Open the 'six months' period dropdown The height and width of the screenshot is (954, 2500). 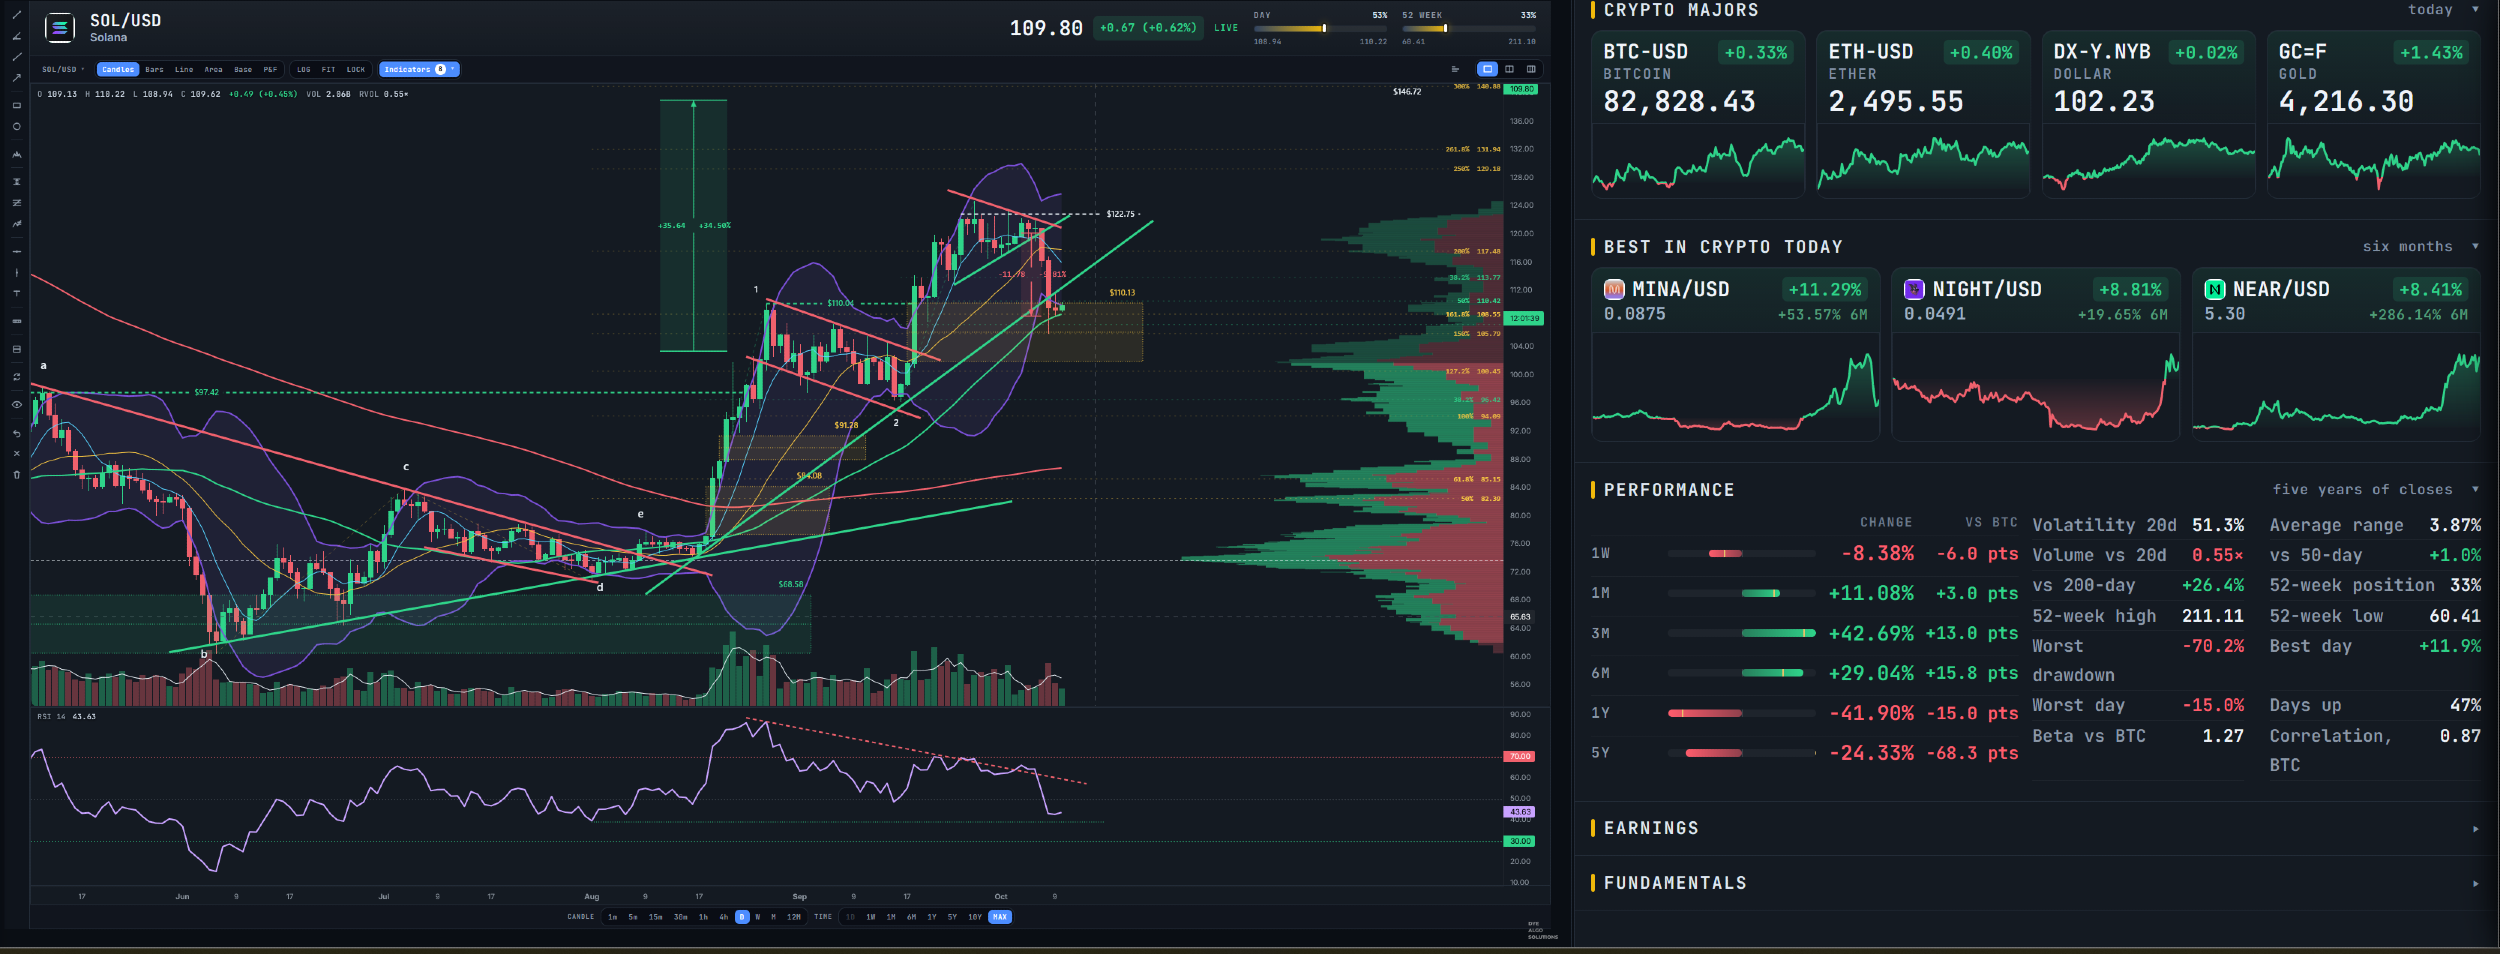point(2421,247)
